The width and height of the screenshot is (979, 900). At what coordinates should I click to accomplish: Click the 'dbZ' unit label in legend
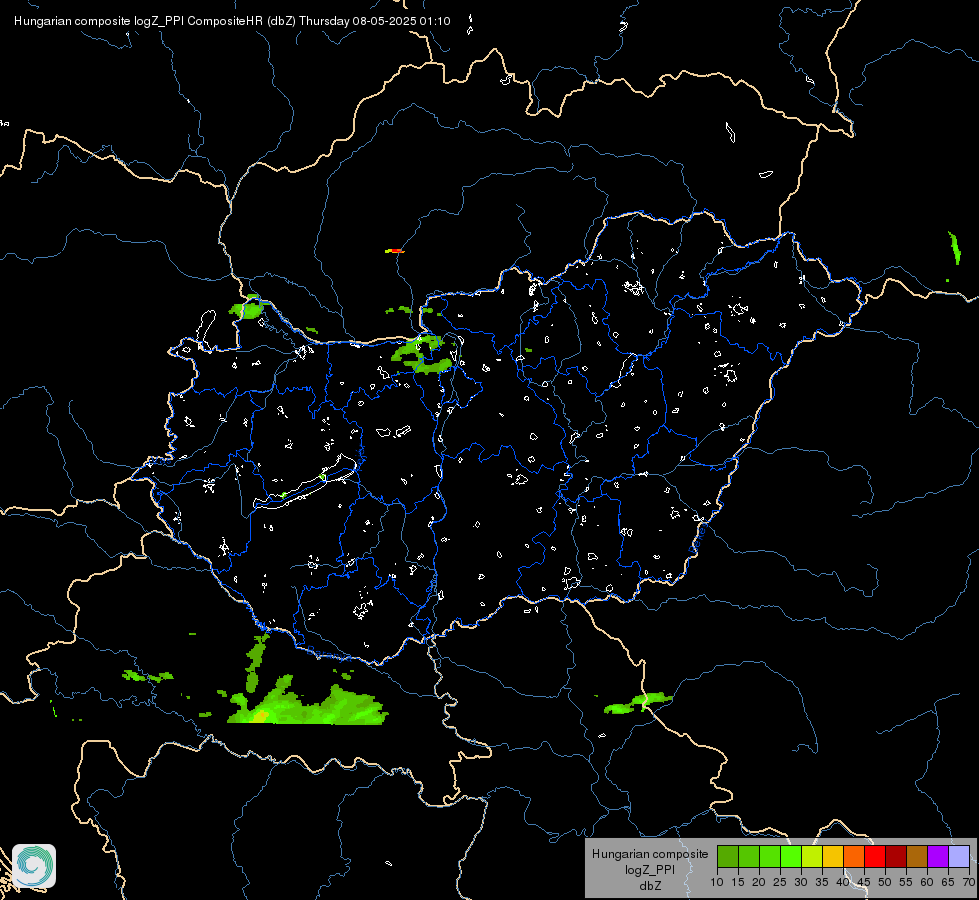pyautogui.click(x=650, y=886)
